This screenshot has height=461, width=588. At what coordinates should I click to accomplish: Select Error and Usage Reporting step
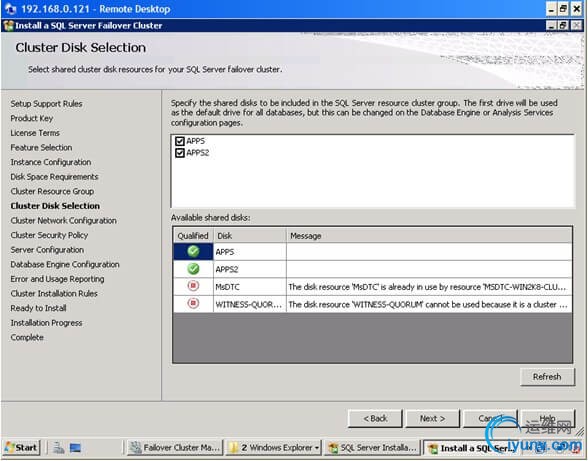(57, 279)
